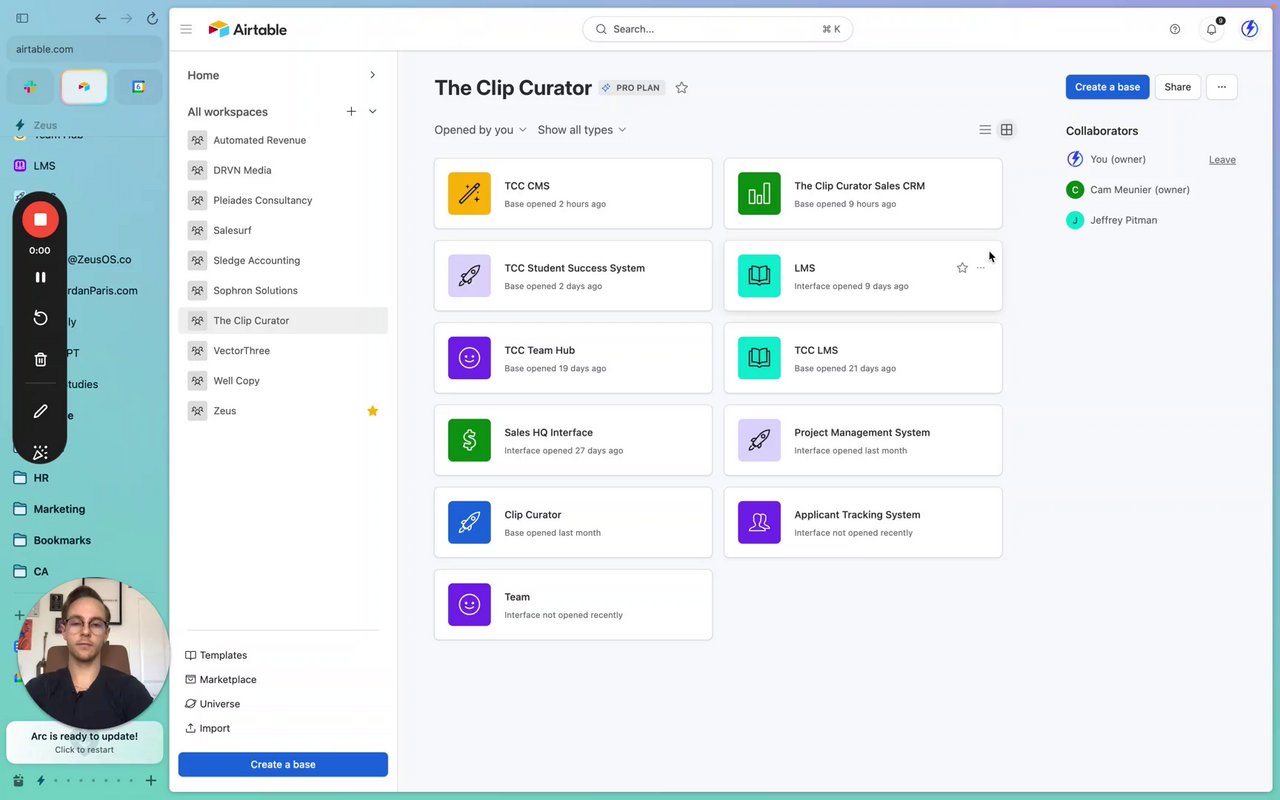
Task: Add a new workspace with plus icon
Action: (351, 111)
